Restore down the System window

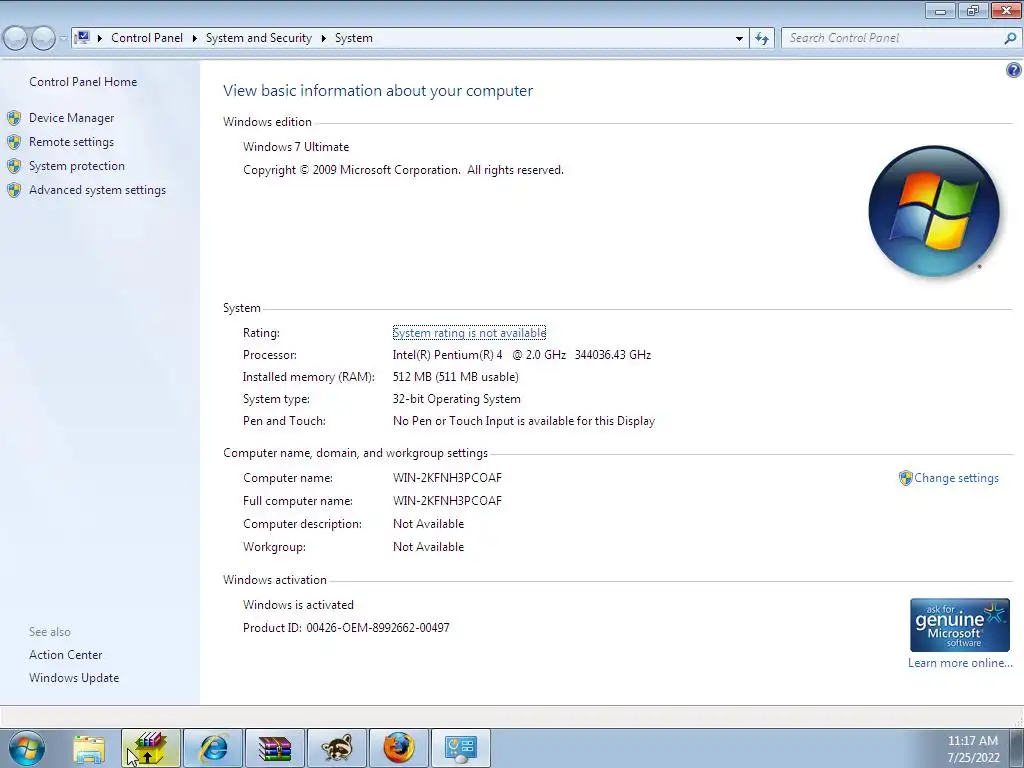(973, 10)
